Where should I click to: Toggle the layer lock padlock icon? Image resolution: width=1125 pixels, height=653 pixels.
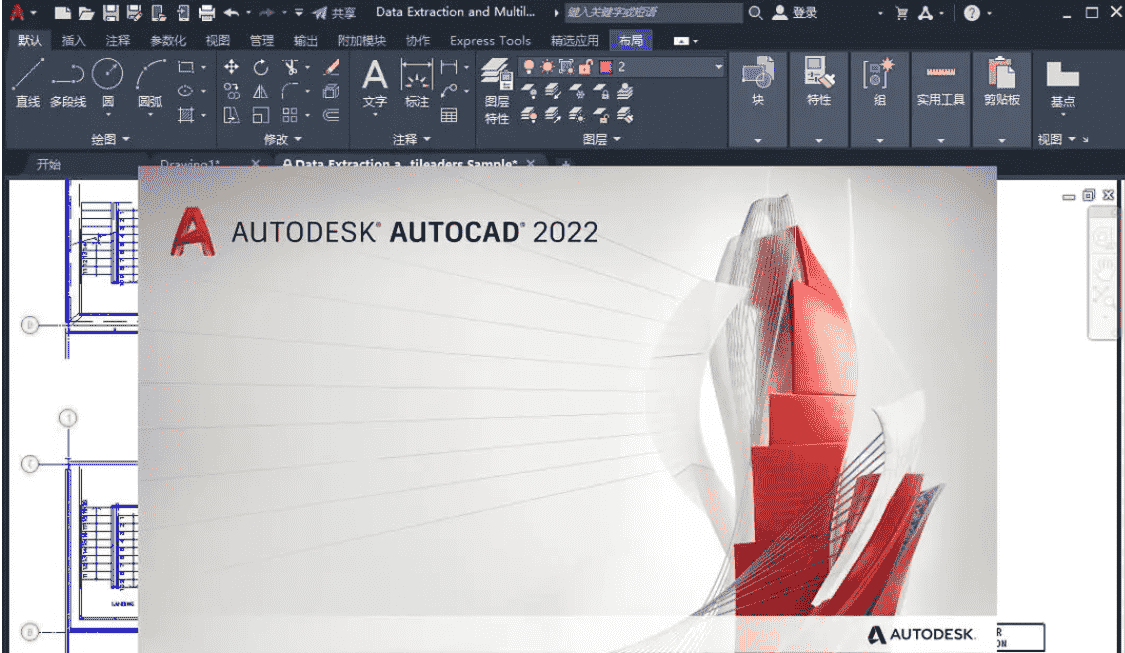(x=585, y=67)
